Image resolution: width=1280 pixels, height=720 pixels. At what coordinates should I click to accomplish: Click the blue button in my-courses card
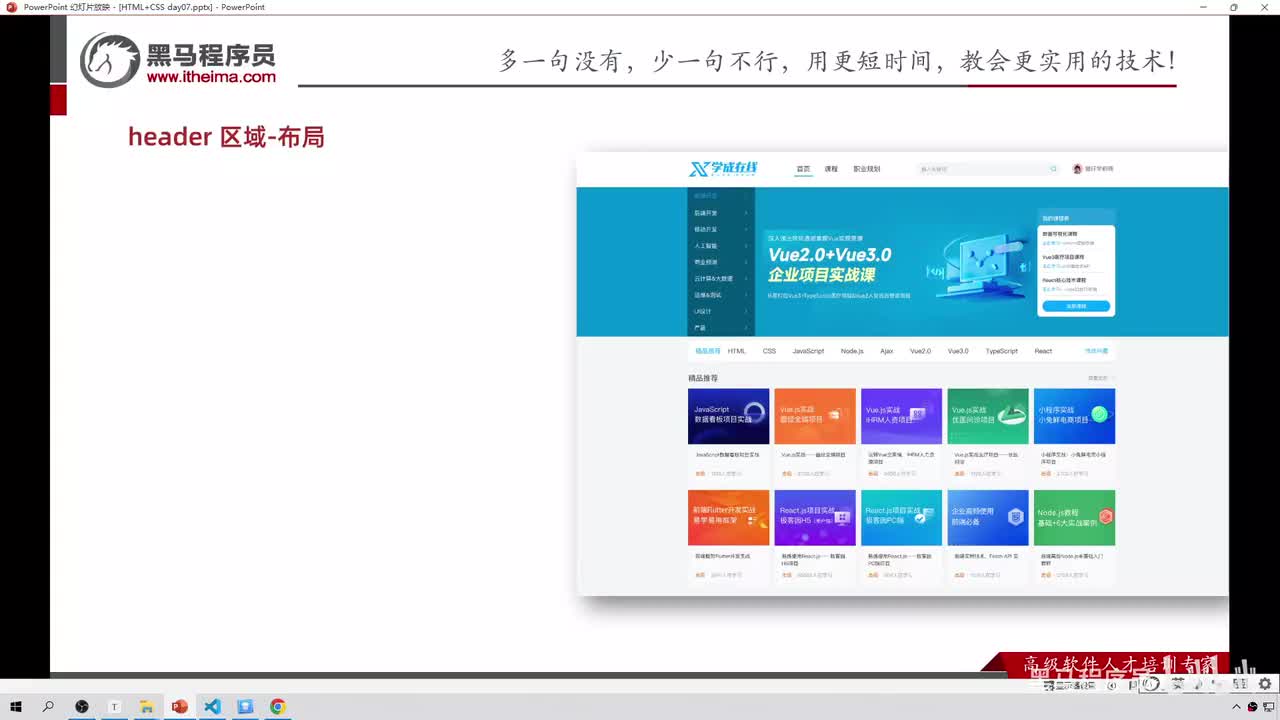point(1076,306)
